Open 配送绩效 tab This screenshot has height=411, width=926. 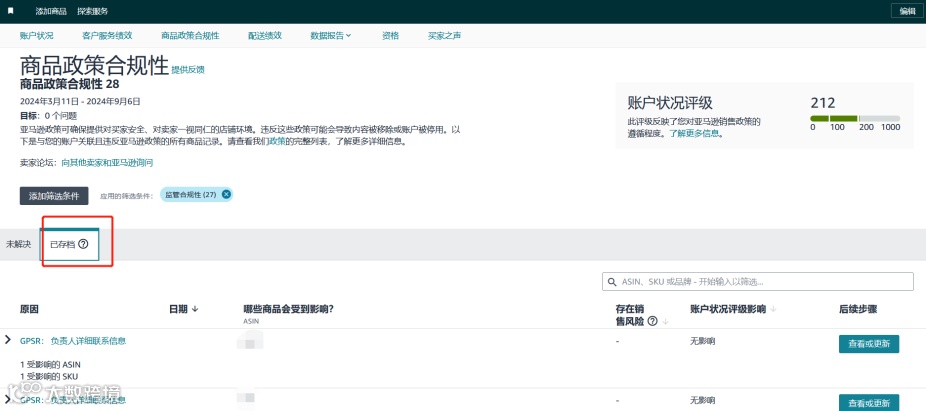pos(265,36)
